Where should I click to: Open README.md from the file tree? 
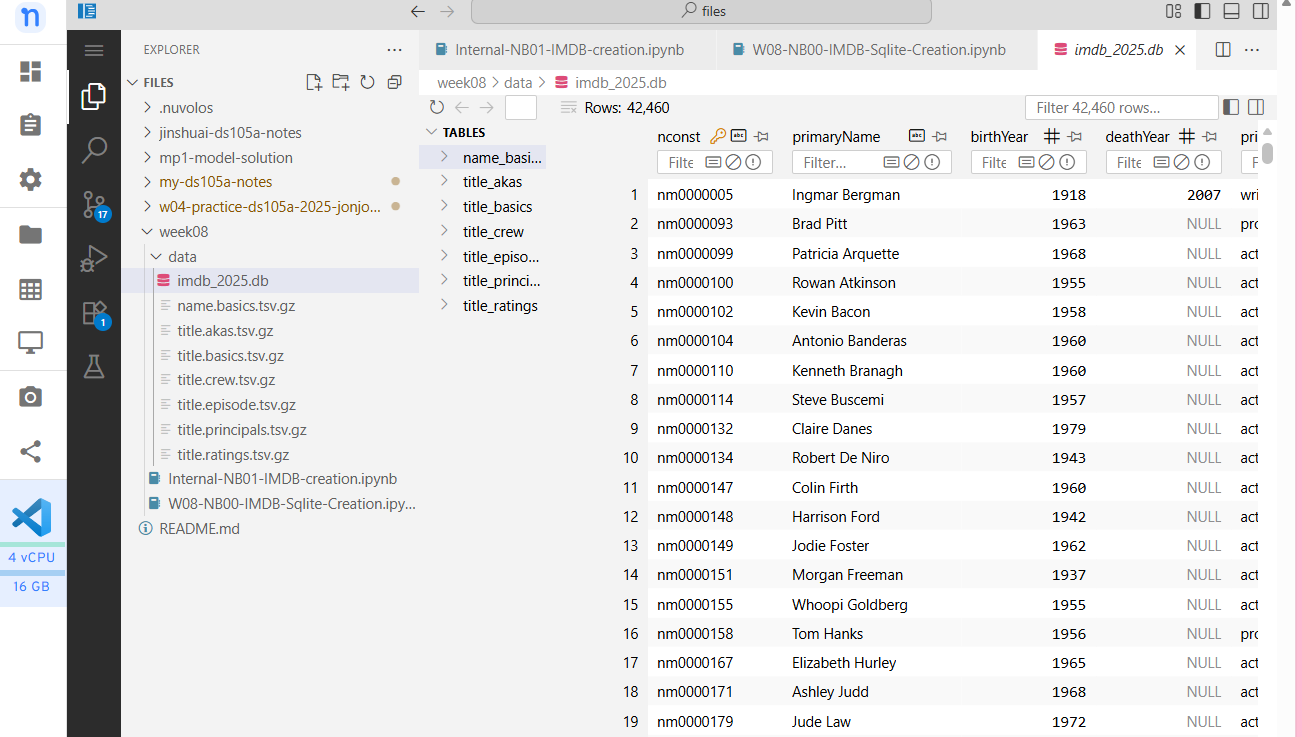pos(199,529)
